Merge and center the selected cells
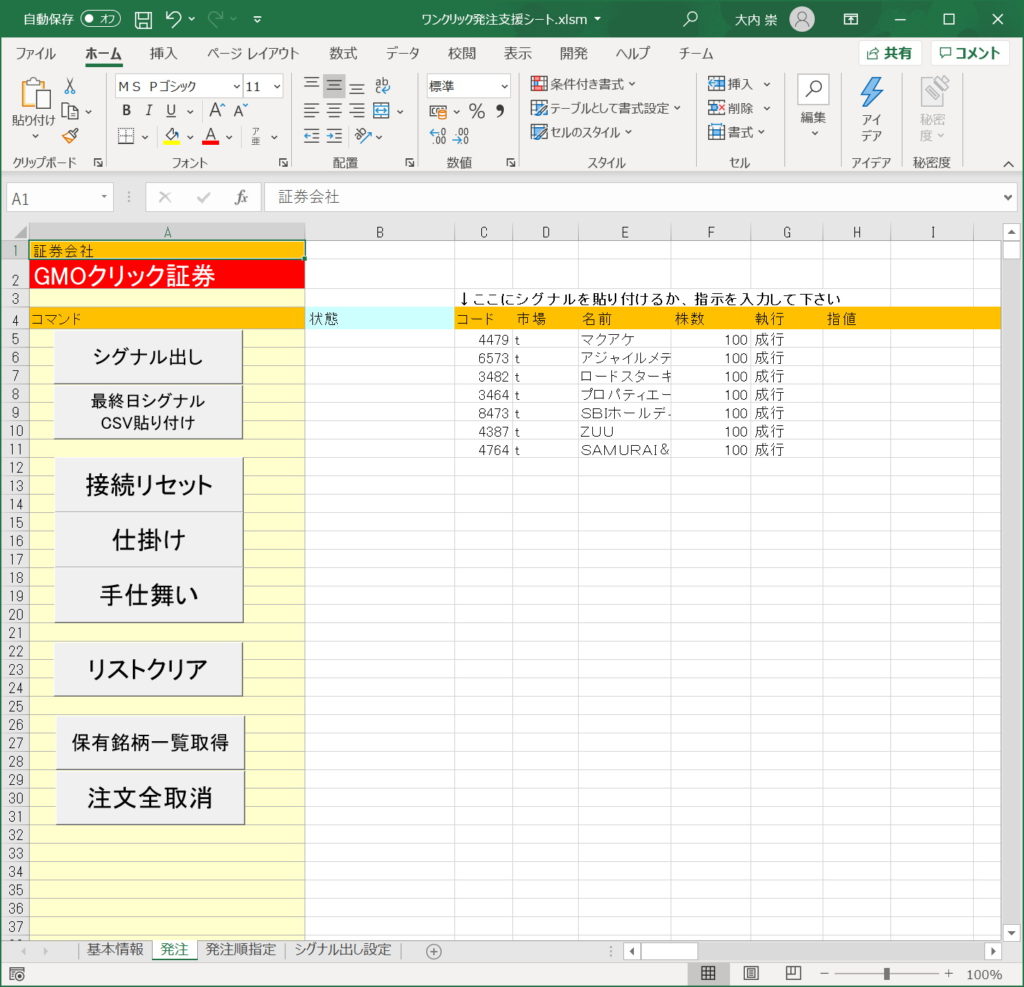Image resolution: width=1024 pixels, height=987 pixels. pyautogui.click(x=381, y=110)
